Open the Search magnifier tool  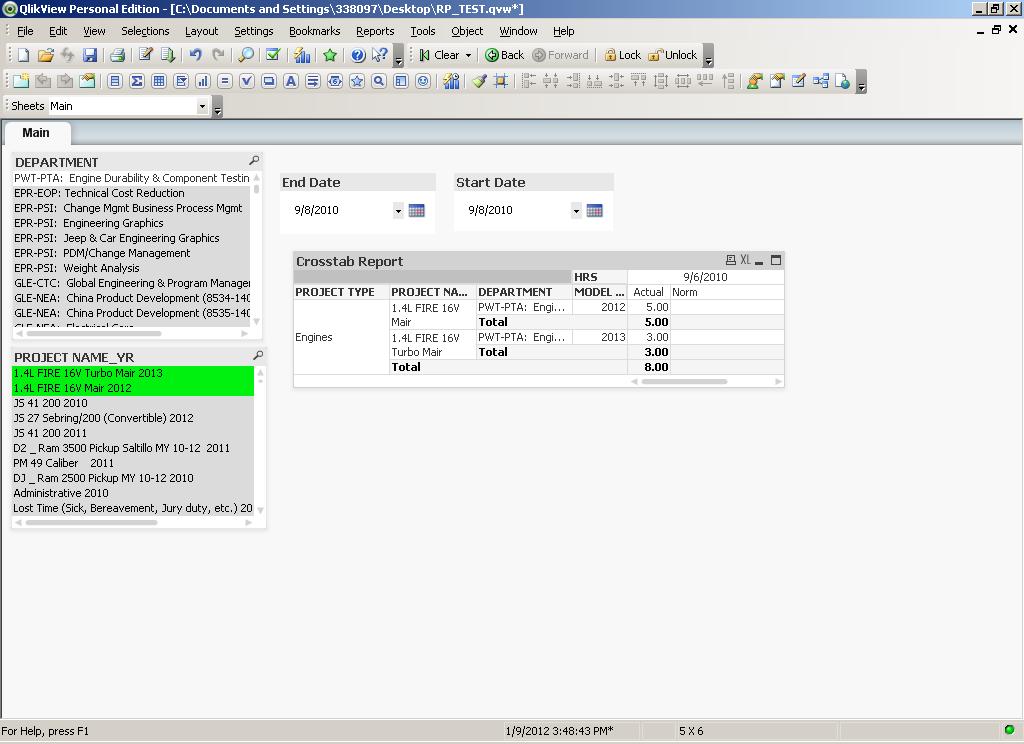(x=246, y=56)
